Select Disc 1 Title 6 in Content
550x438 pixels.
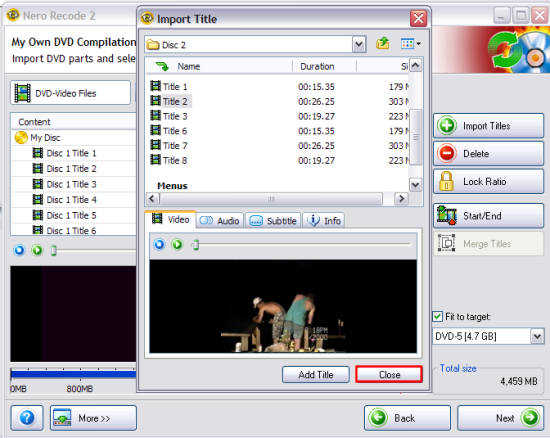[x=72, y=230]
